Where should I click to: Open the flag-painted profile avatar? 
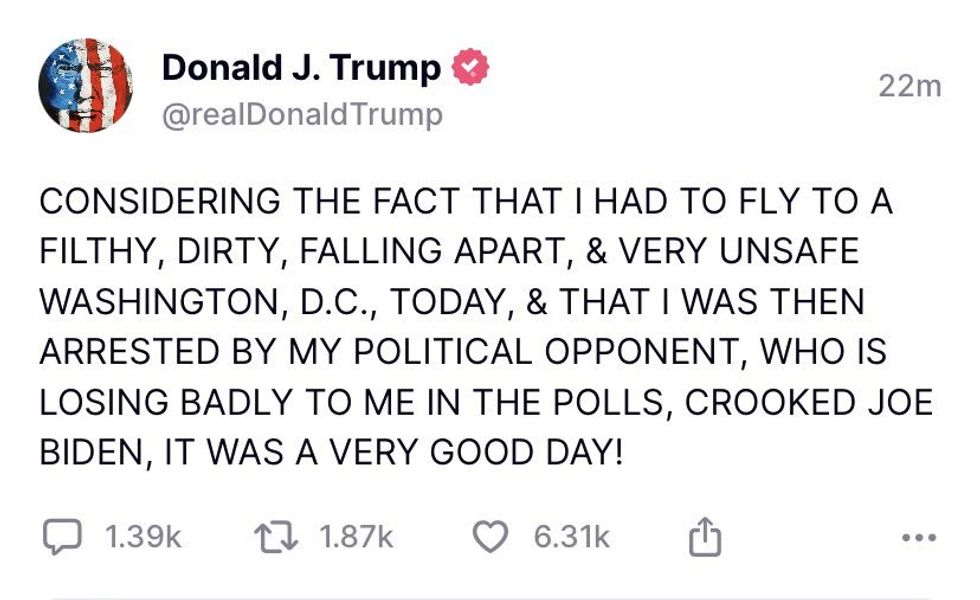click(x=85, y=87)
